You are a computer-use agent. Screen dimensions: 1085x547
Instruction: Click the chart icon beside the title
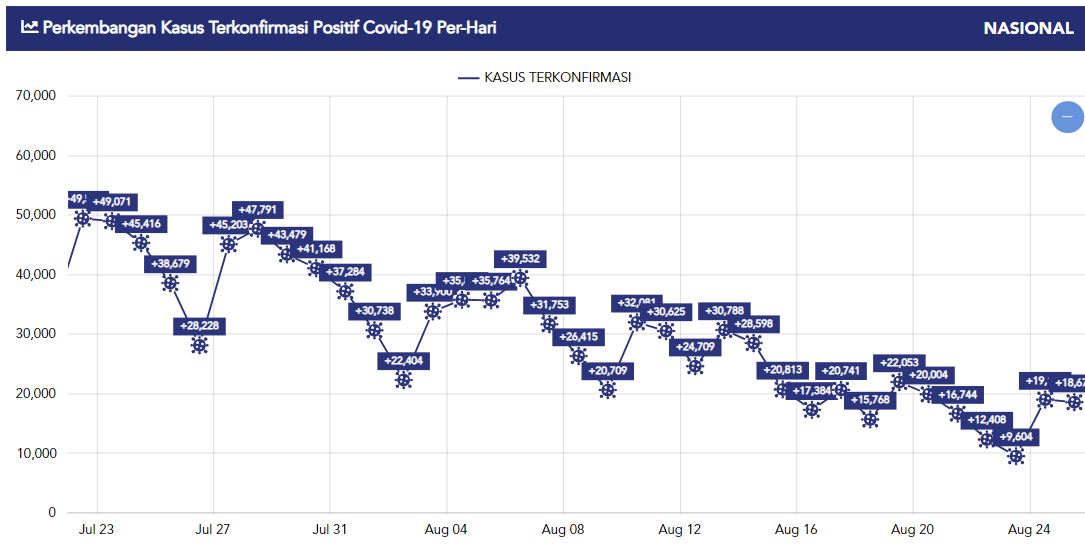point(29,27)
